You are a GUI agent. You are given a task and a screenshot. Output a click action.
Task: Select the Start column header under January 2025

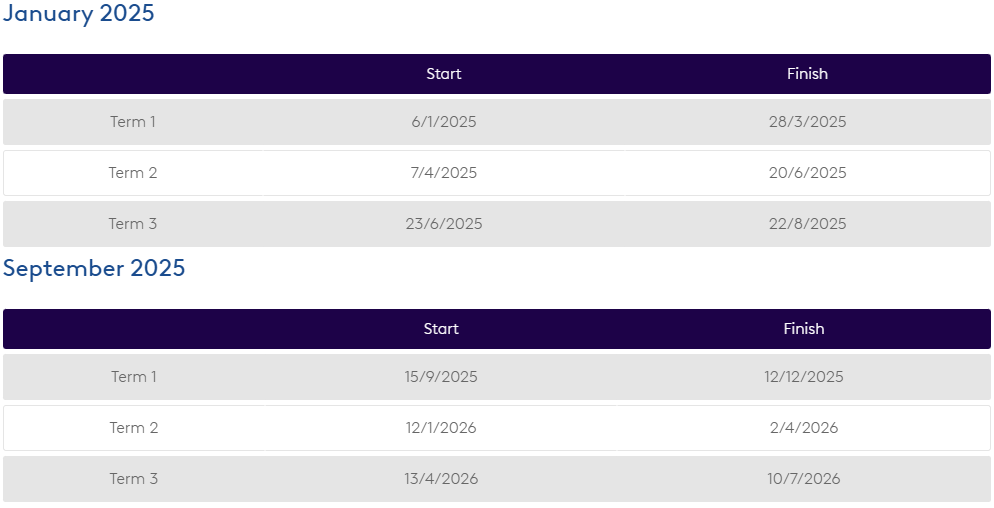coord(444,74)
